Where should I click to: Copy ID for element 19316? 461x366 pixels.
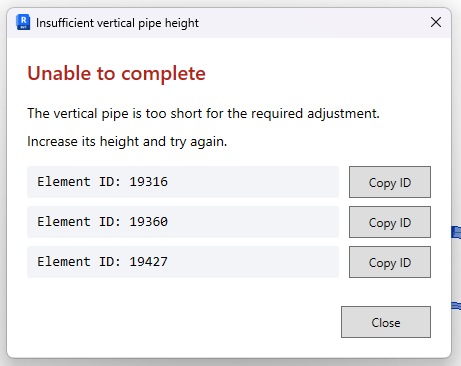(x=390, y=182)
